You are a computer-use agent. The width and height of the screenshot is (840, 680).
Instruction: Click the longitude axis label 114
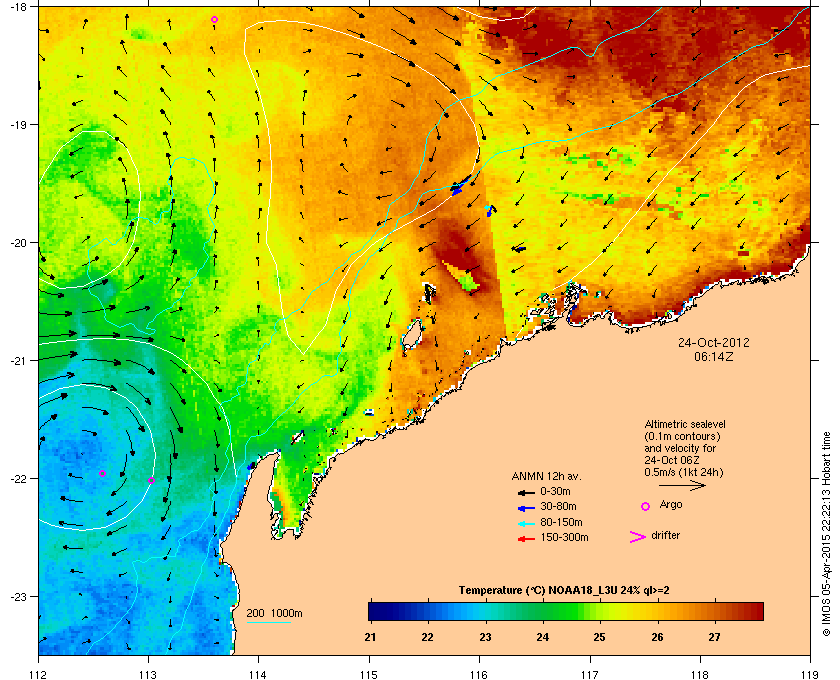click(x=258, y=674)
